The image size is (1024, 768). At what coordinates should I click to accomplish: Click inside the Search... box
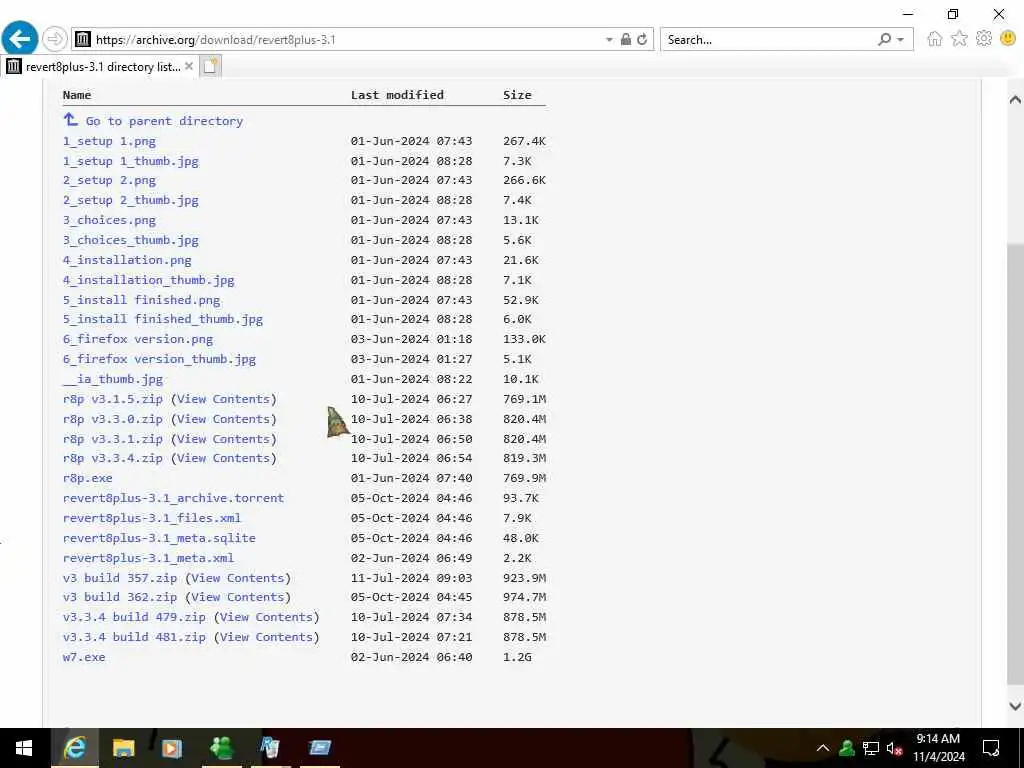767,40
